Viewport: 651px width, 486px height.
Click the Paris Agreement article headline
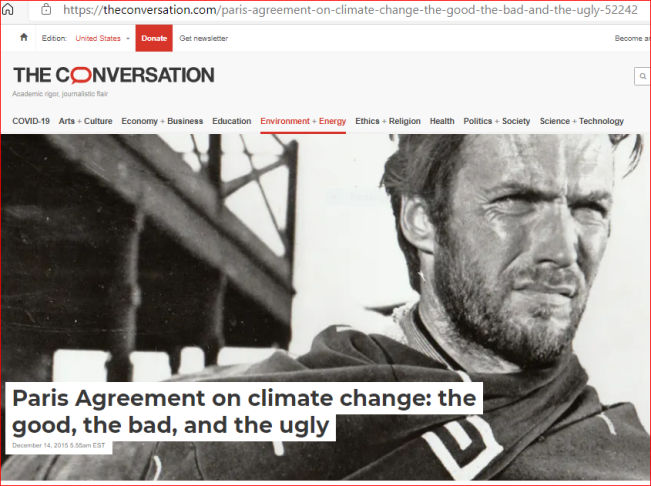coord(244,411)
